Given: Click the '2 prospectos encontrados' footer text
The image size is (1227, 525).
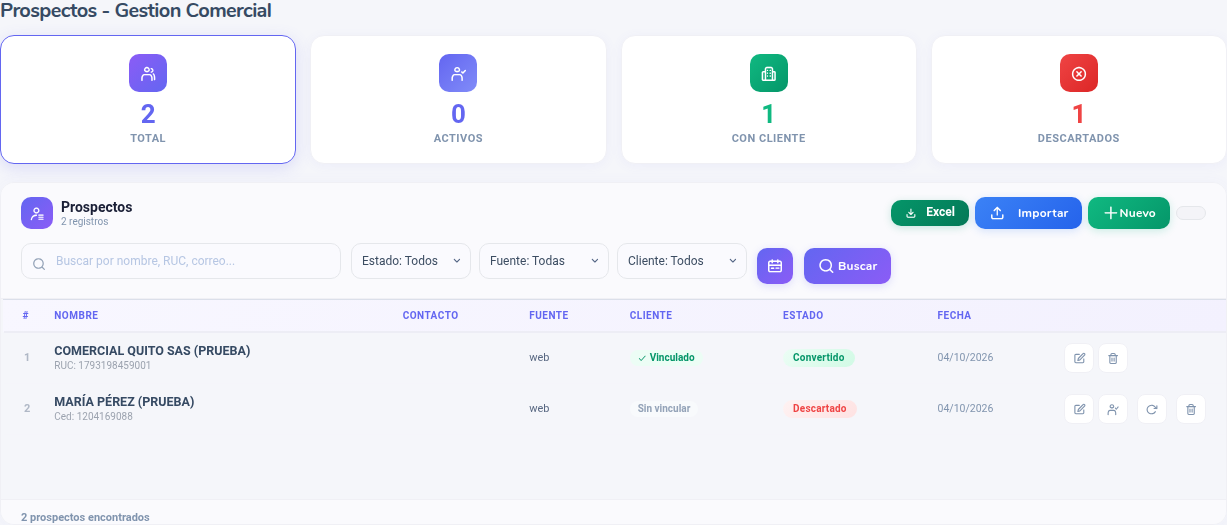Looking at the screenshot, I should 85,517.
